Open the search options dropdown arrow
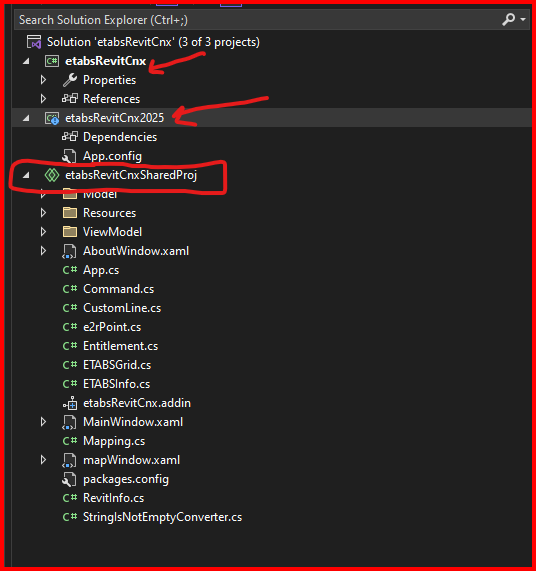The image size is (536, 571). coord(523,19)
